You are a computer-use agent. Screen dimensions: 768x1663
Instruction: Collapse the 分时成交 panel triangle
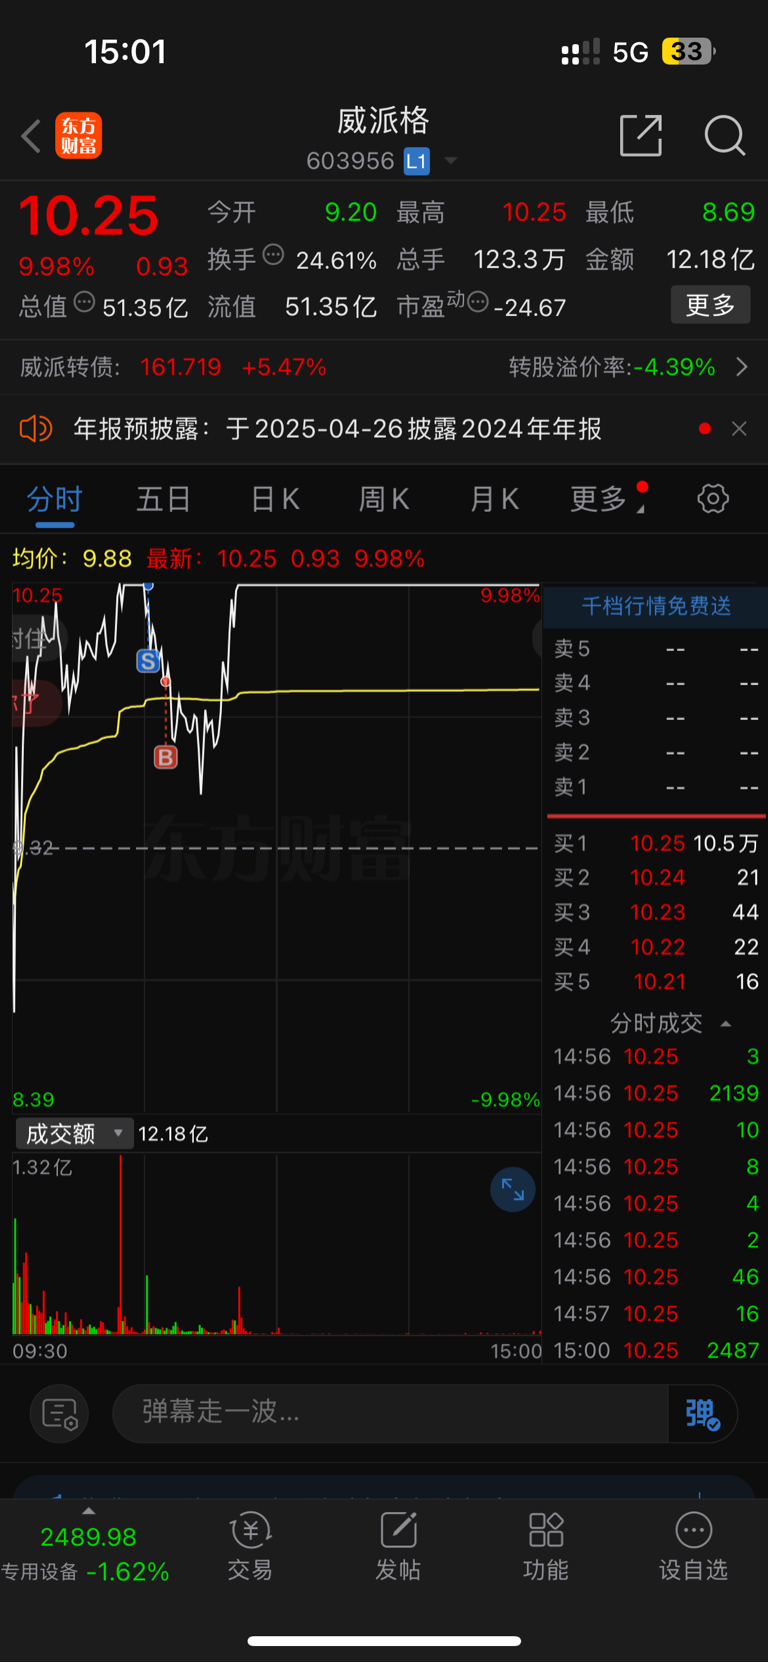click(x=726, y=1024)
